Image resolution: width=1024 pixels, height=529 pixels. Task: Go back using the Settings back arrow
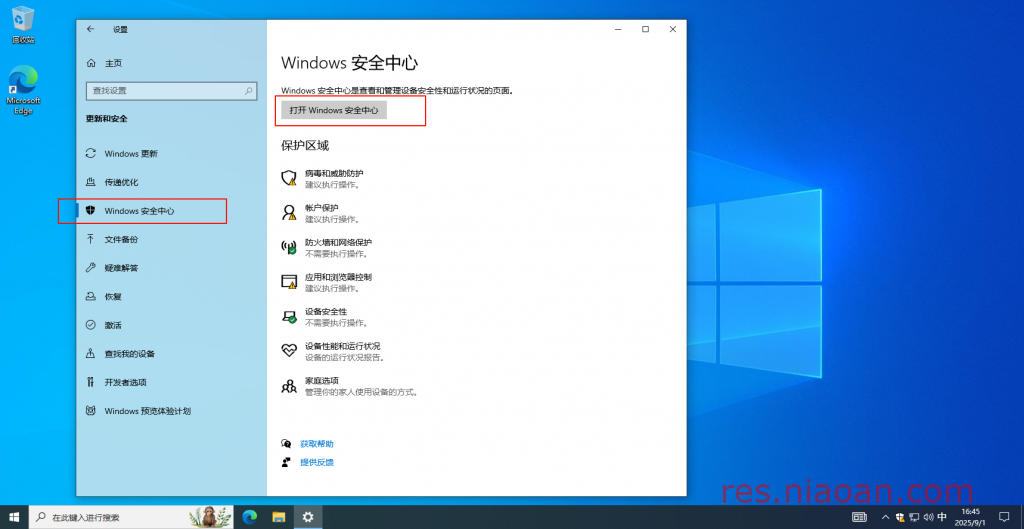click(x=91, y=29)
